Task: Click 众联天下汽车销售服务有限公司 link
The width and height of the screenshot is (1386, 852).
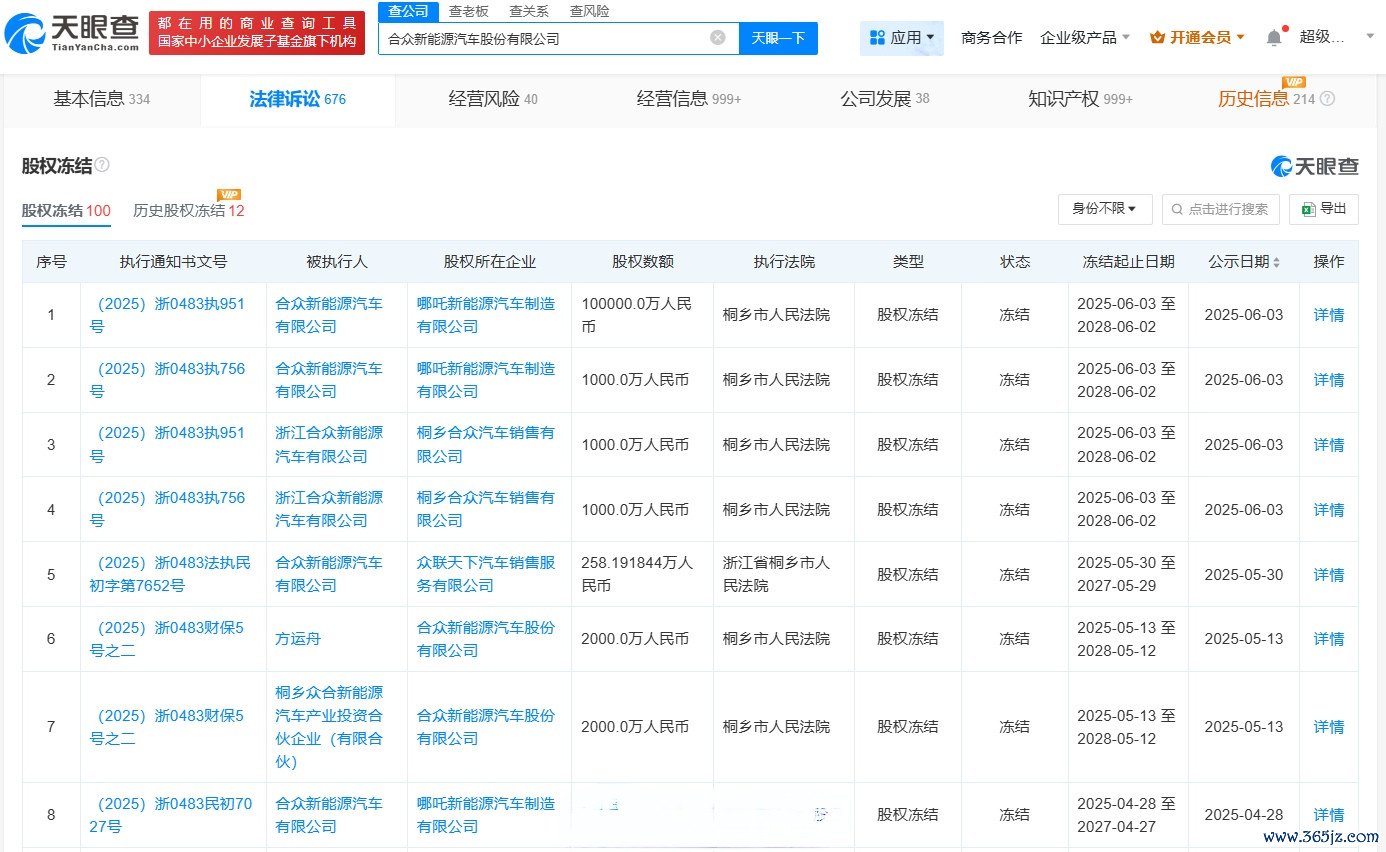Action: [x=486, y=574]
